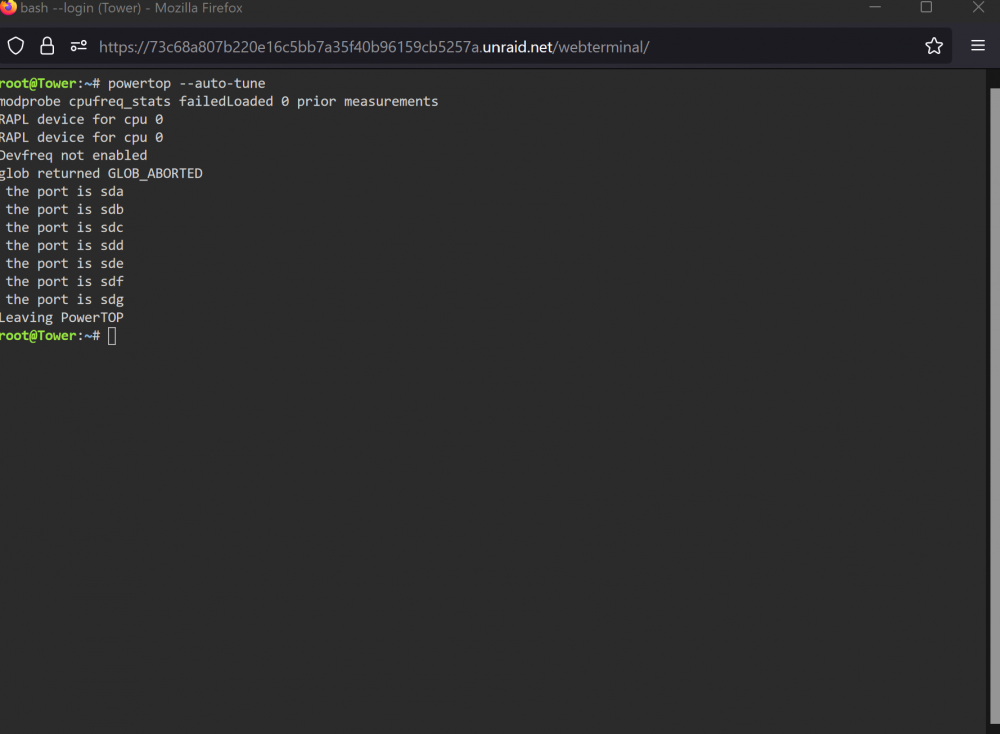Image resolution: width=1000 pixels, height=734 pixels.
Task: Click the 'Devfreq not enabled' message
Action: pyautogui.click(x=73, y=156)
